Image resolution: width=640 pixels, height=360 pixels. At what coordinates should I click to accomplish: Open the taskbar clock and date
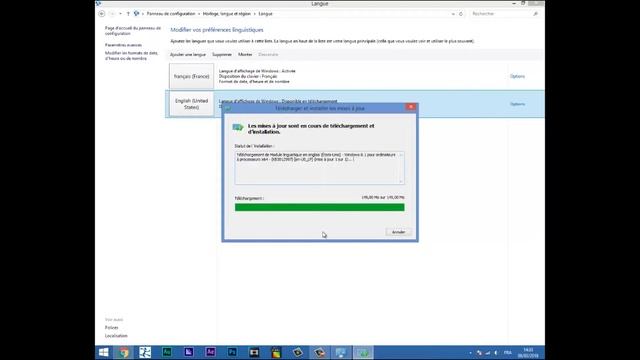coord(528,353)
